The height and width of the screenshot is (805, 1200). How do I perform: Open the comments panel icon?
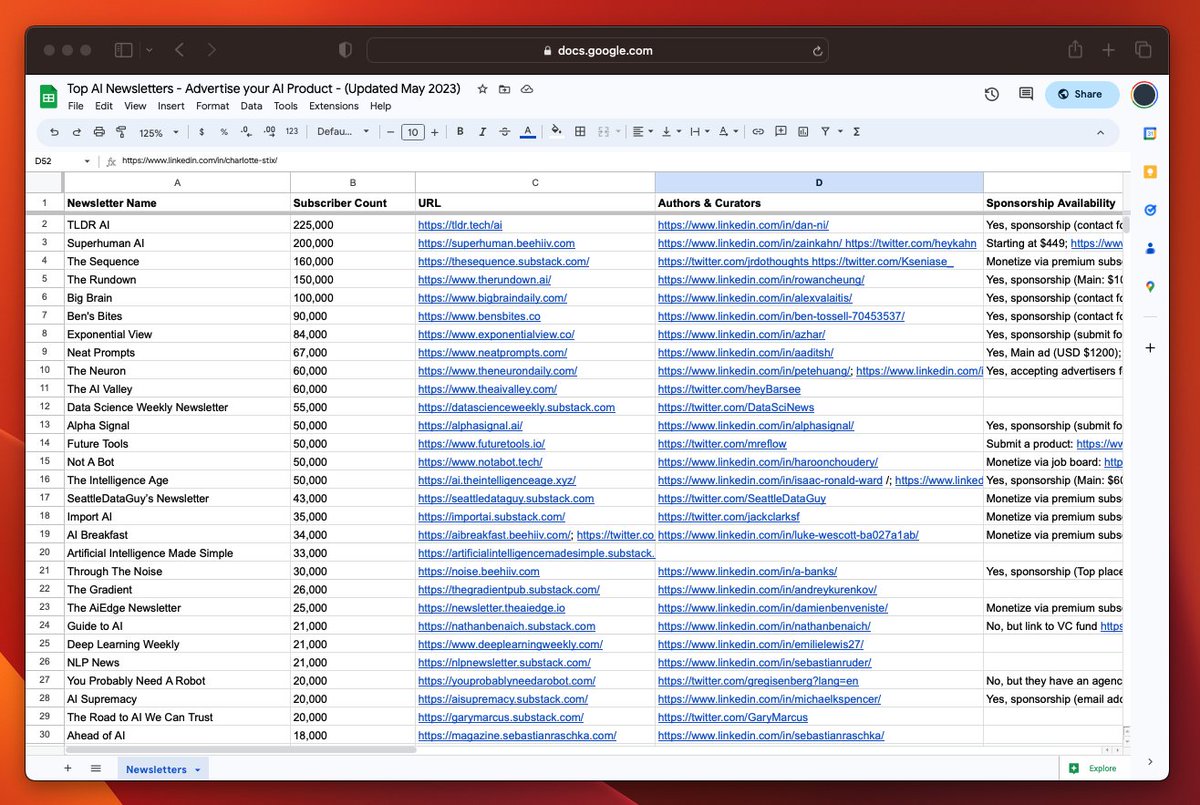point(1026,94)
